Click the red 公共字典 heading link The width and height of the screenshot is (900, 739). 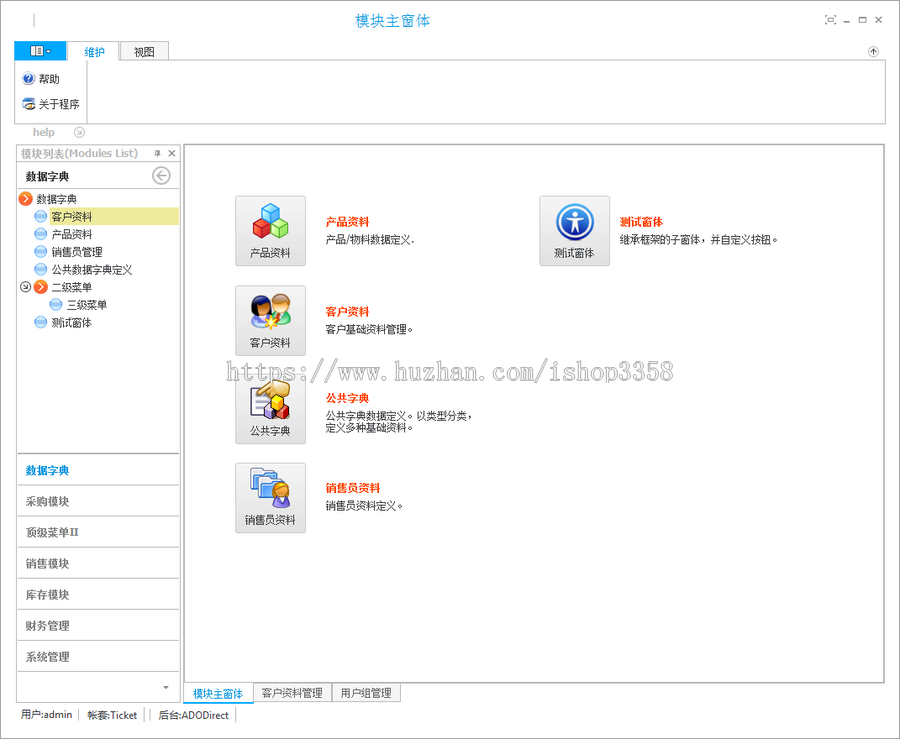pyautogui.click(x=347, y=398)
